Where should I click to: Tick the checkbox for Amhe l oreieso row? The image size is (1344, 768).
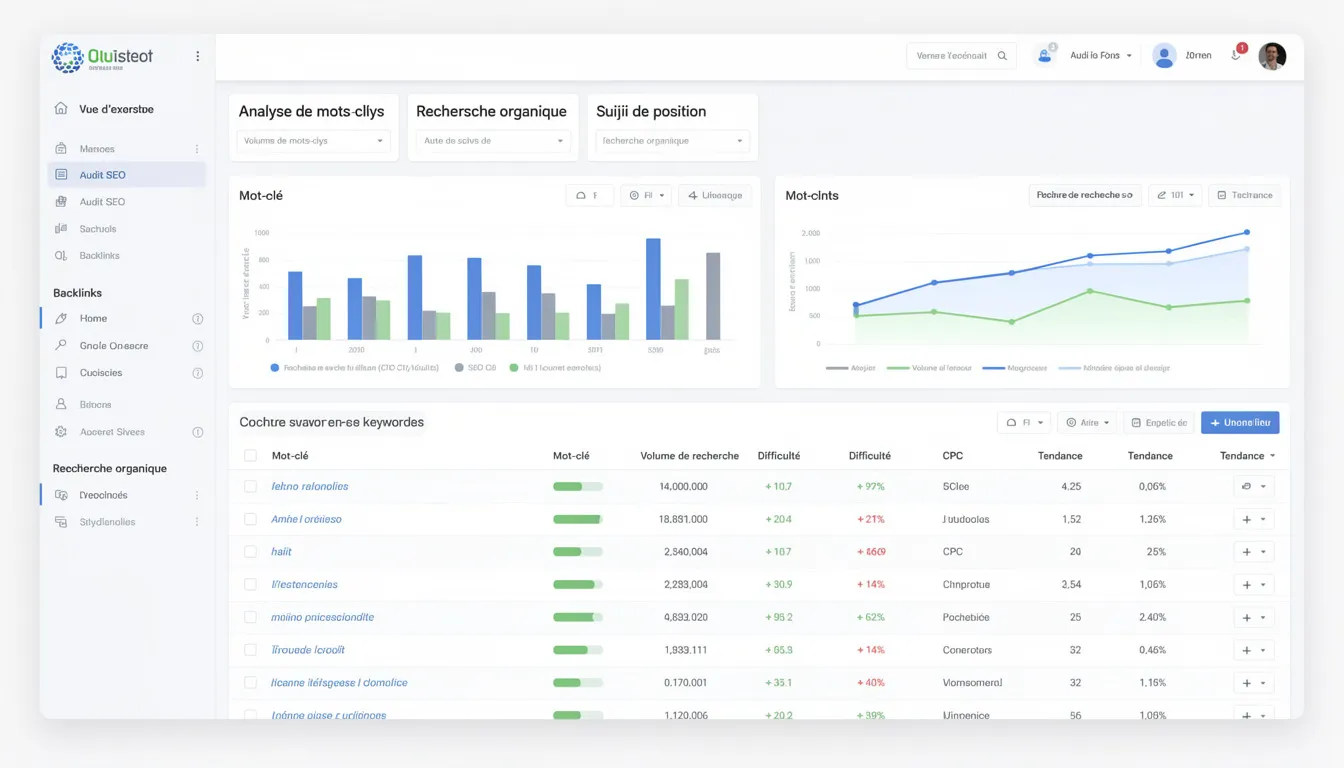click(250, 519)
